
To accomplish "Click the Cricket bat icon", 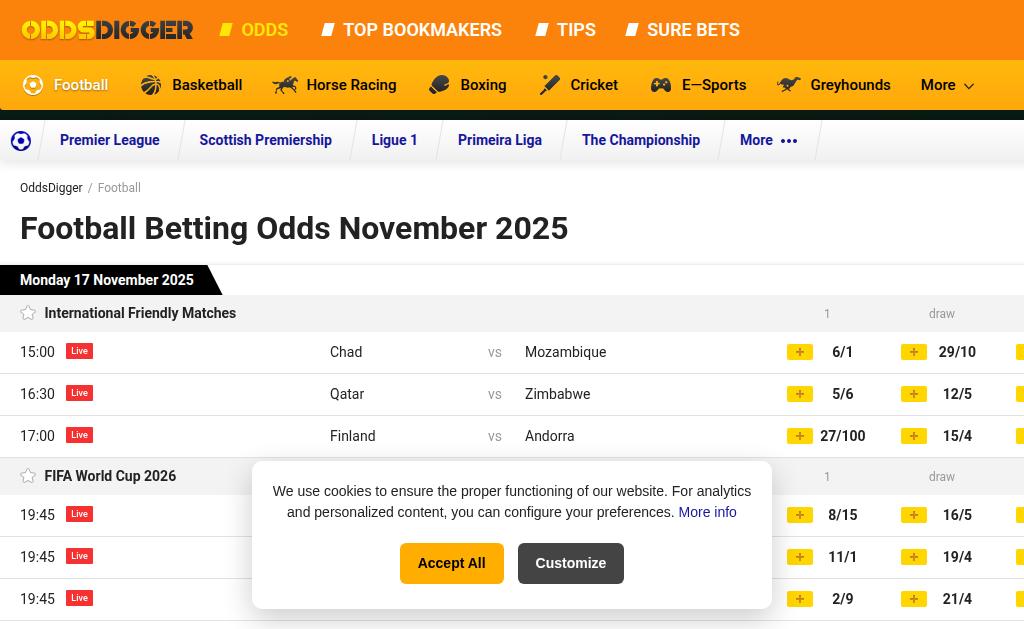I will tap(550, 85).
